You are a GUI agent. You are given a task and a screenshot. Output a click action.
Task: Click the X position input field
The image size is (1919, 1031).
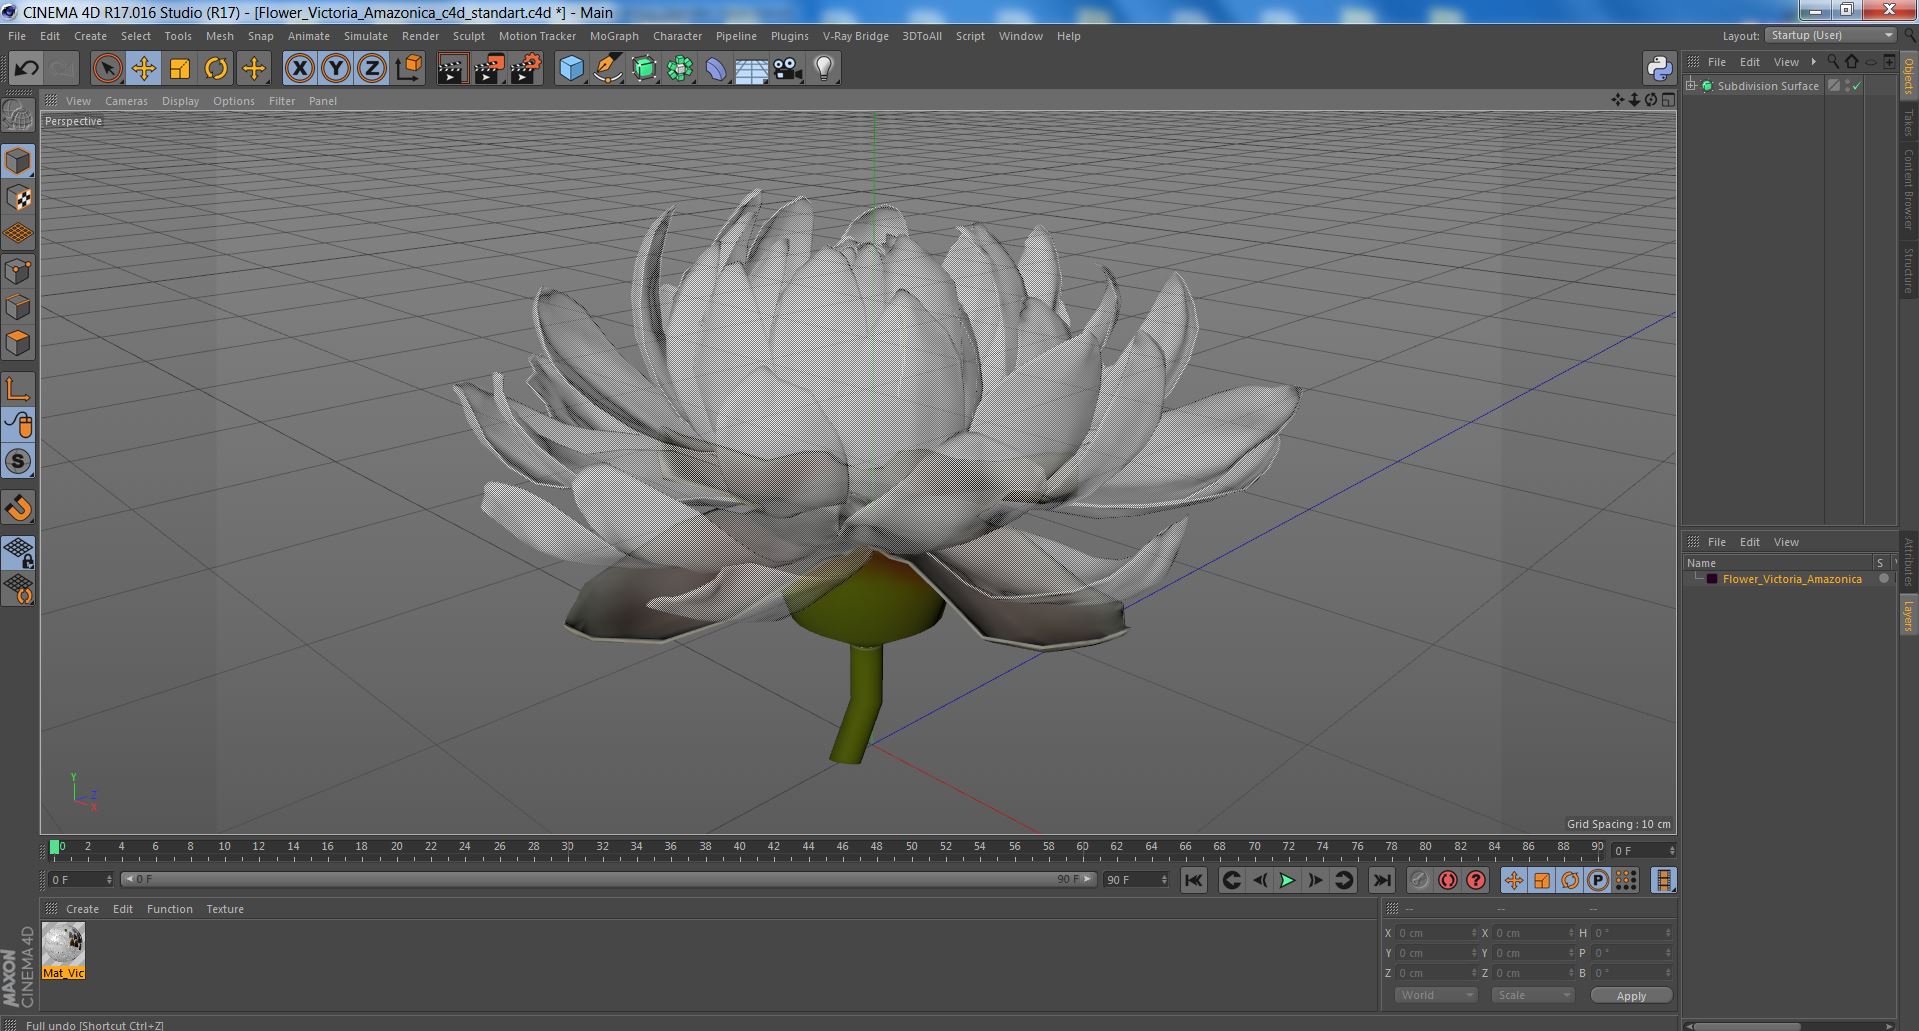point(1436,933)
